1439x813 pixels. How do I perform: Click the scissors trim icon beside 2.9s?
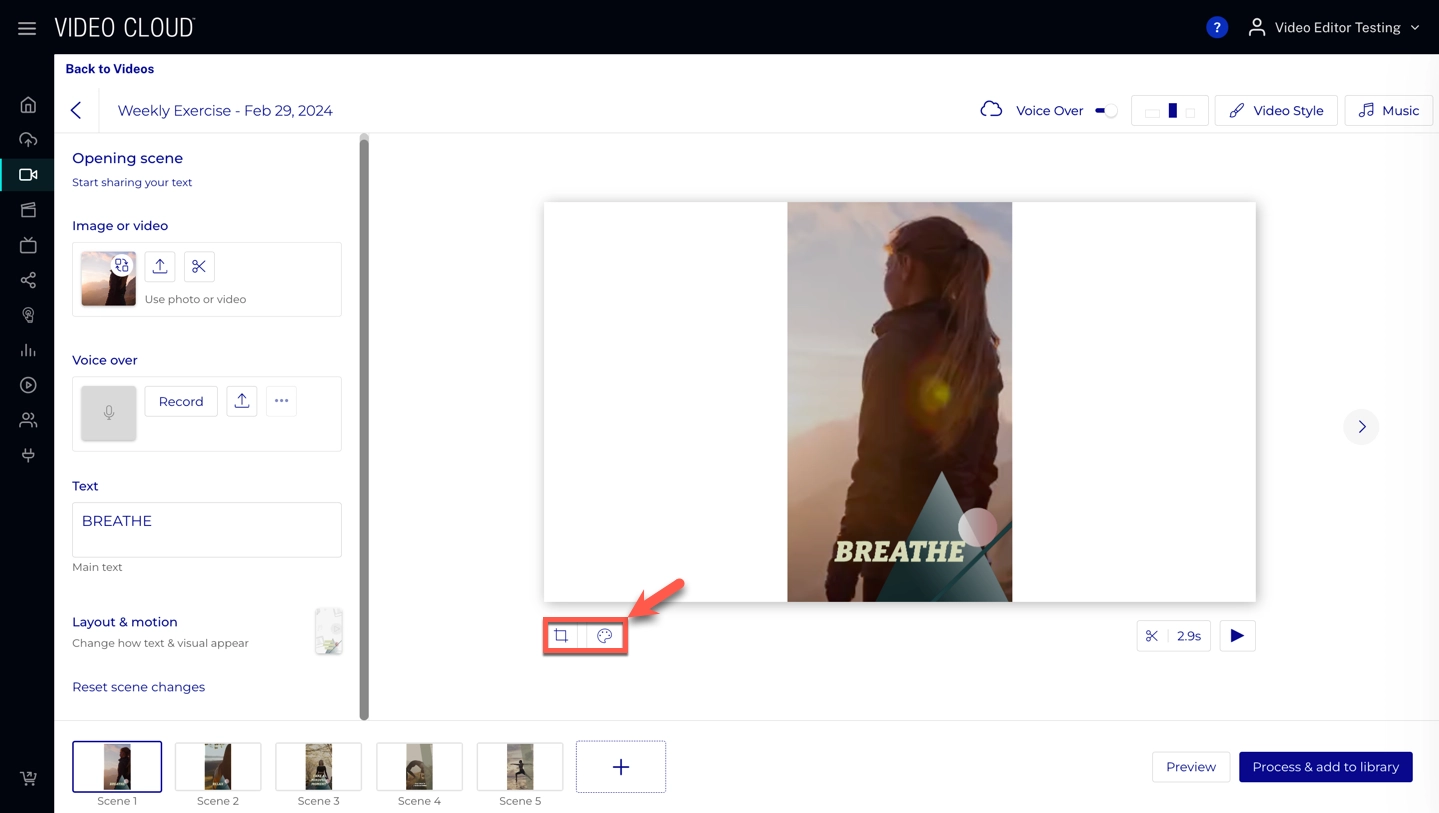click(x=1152, y=636)
